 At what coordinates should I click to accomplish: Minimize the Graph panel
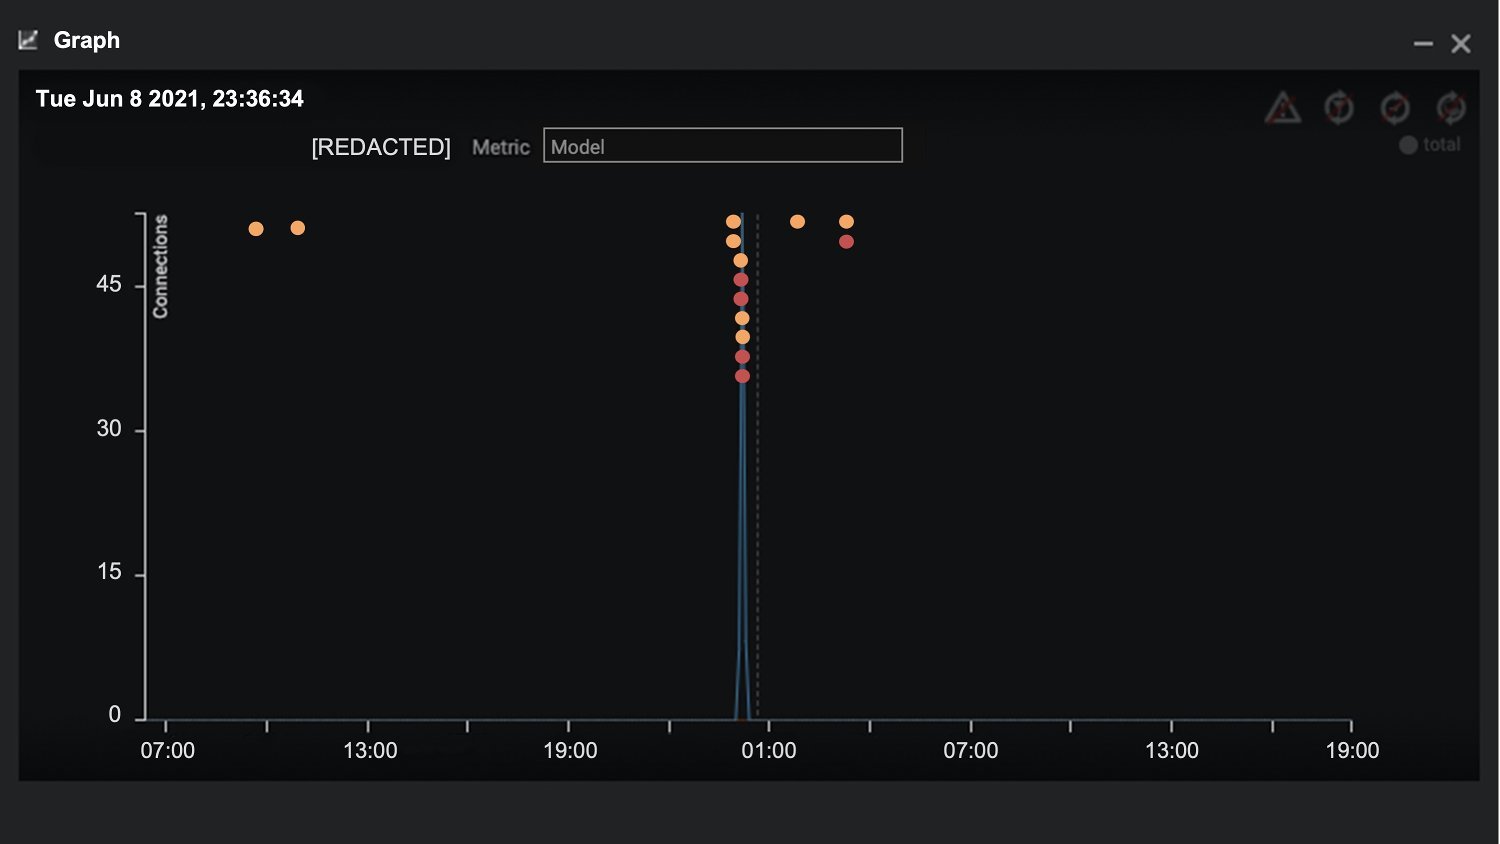coord(1423,44)
